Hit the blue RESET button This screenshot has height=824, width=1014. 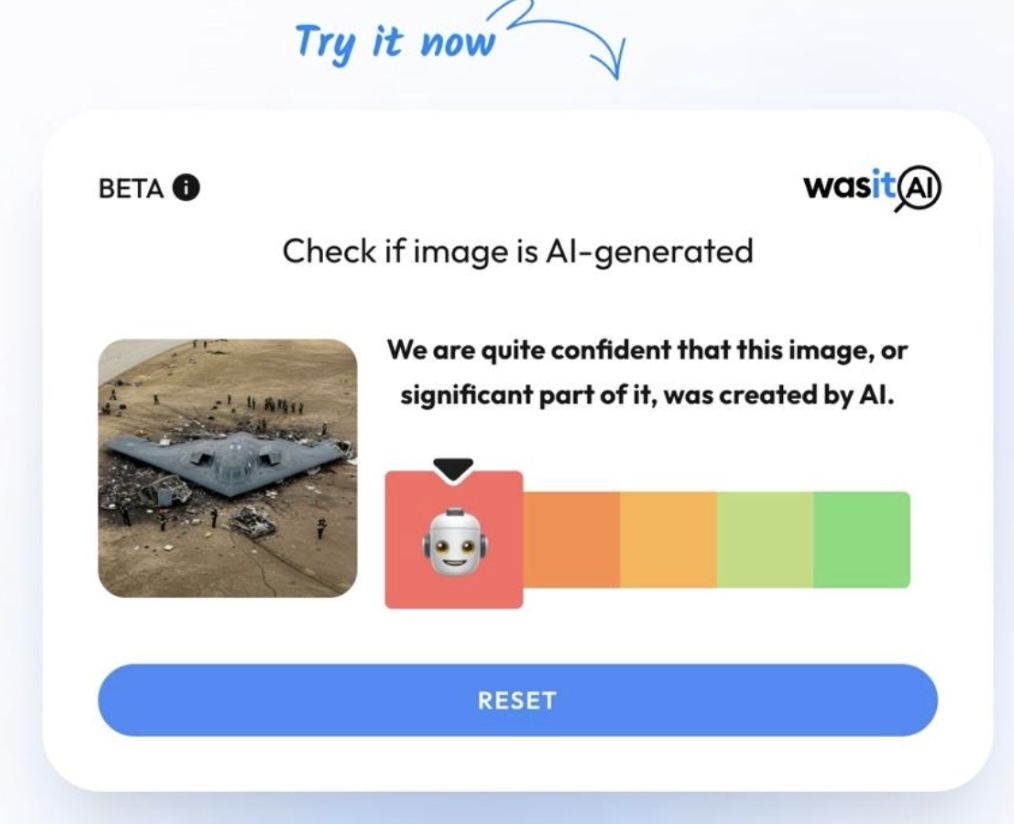tap(517, 700)
